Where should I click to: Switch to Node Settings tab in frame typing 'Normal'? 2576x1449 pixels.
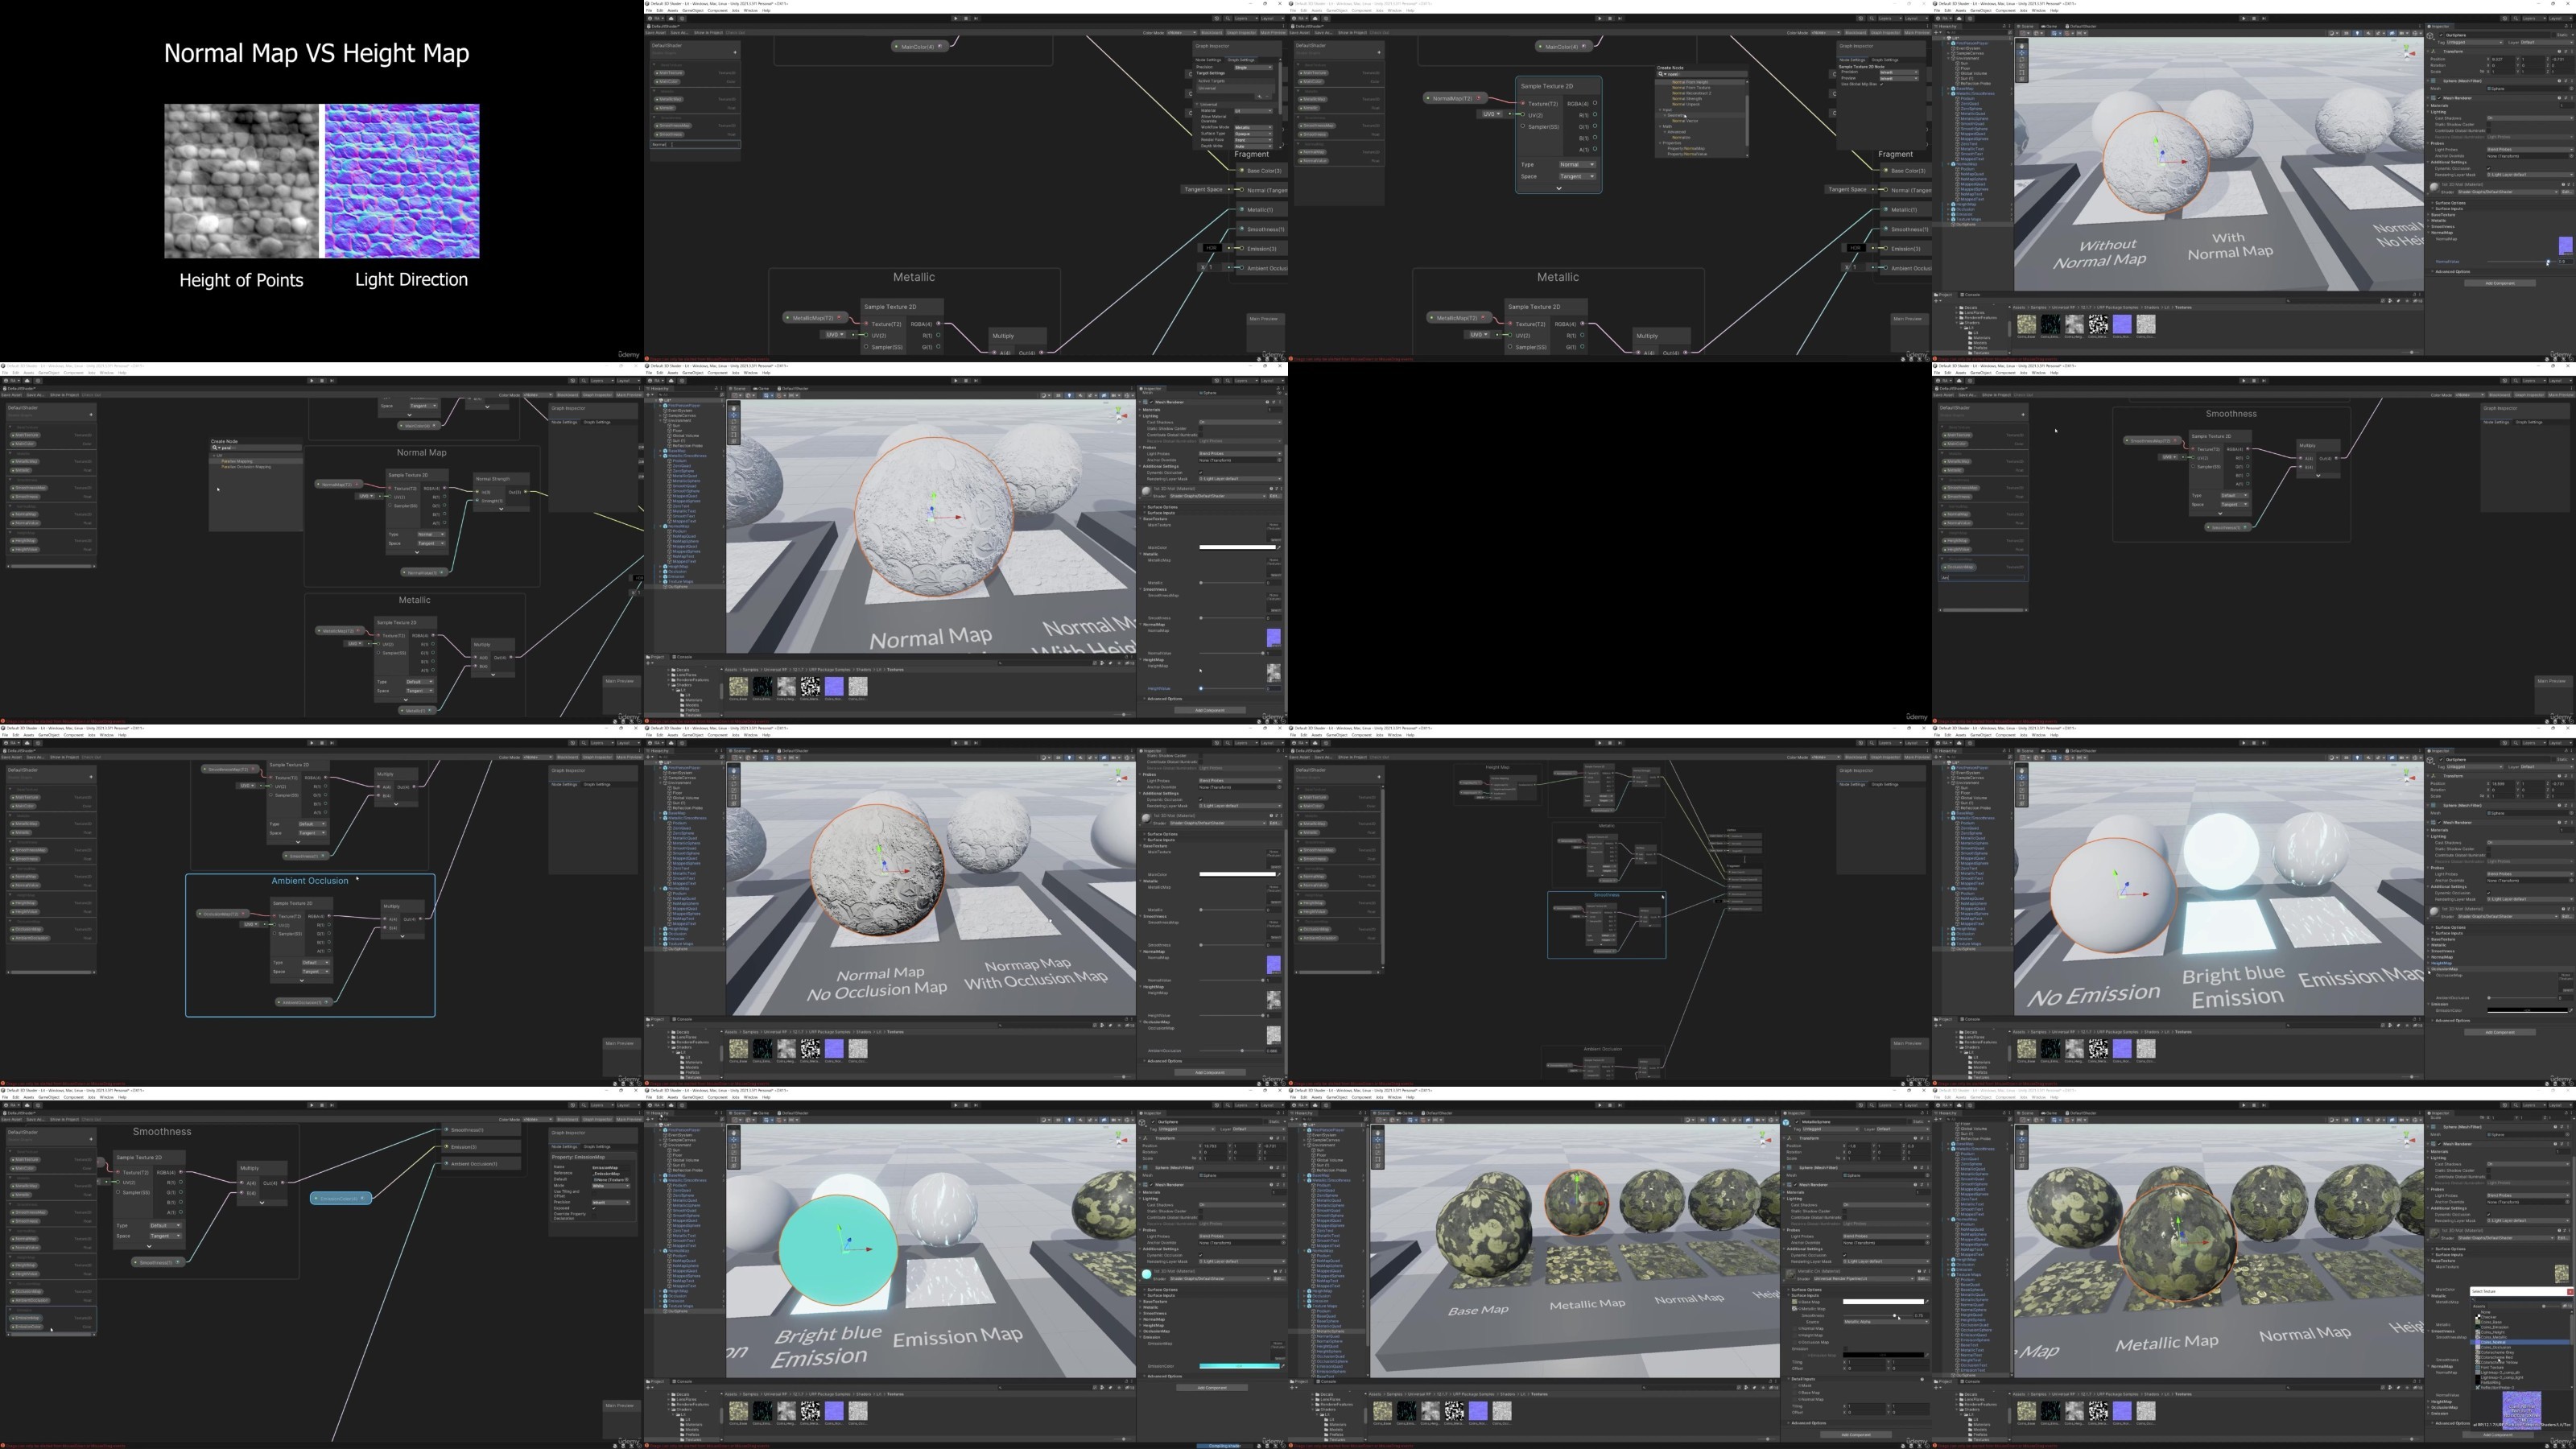[1209, 60]
